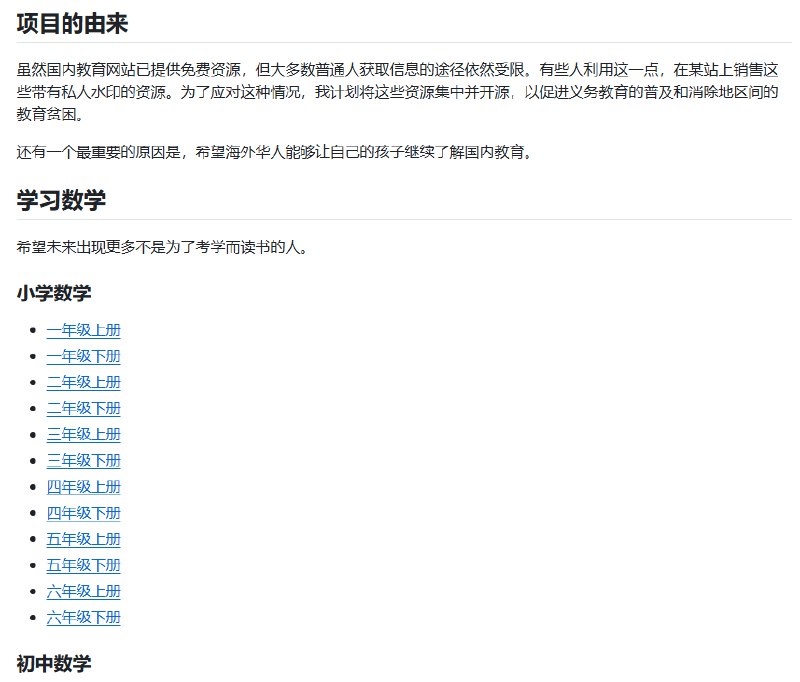Click the 小学数学 subsection heading
Screen dimensions: 800x682
click(x=50, y=293)
